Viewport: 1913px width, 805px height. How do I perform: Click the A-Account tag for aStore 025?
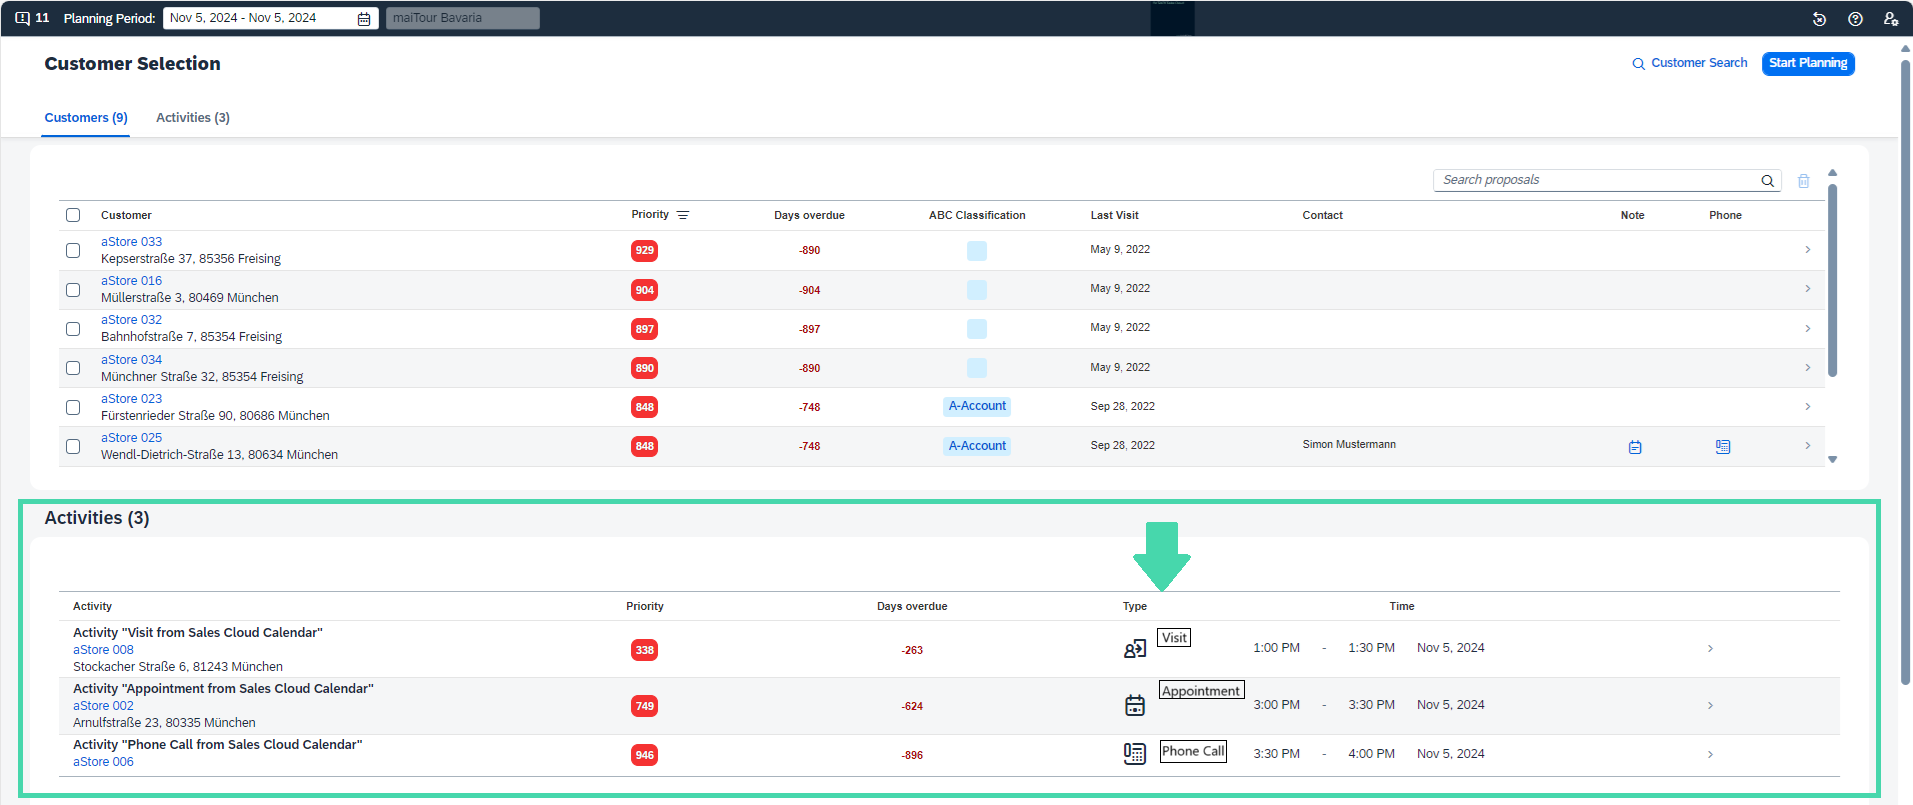(x=977, y=446)
